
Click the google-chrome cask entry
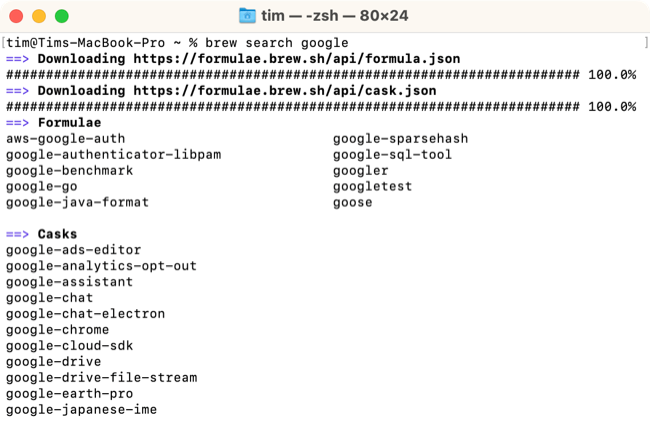(57, 330)
